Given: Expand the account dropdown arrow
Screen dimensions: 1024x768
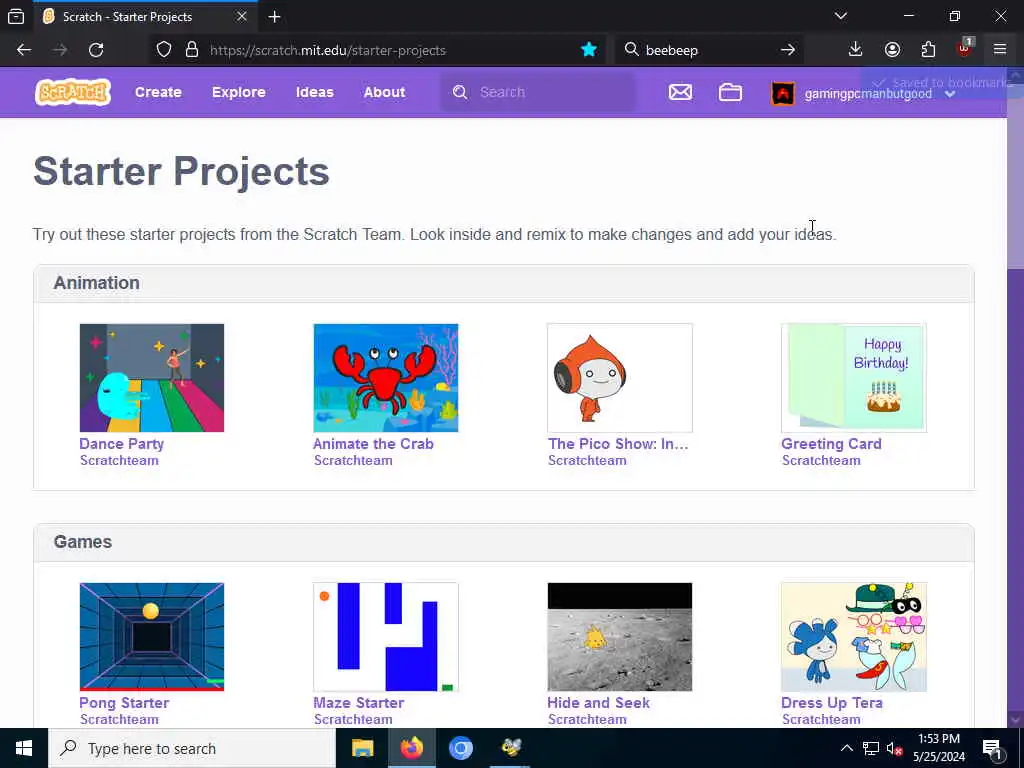Looking at the screenshot, I should click(950, 94).
